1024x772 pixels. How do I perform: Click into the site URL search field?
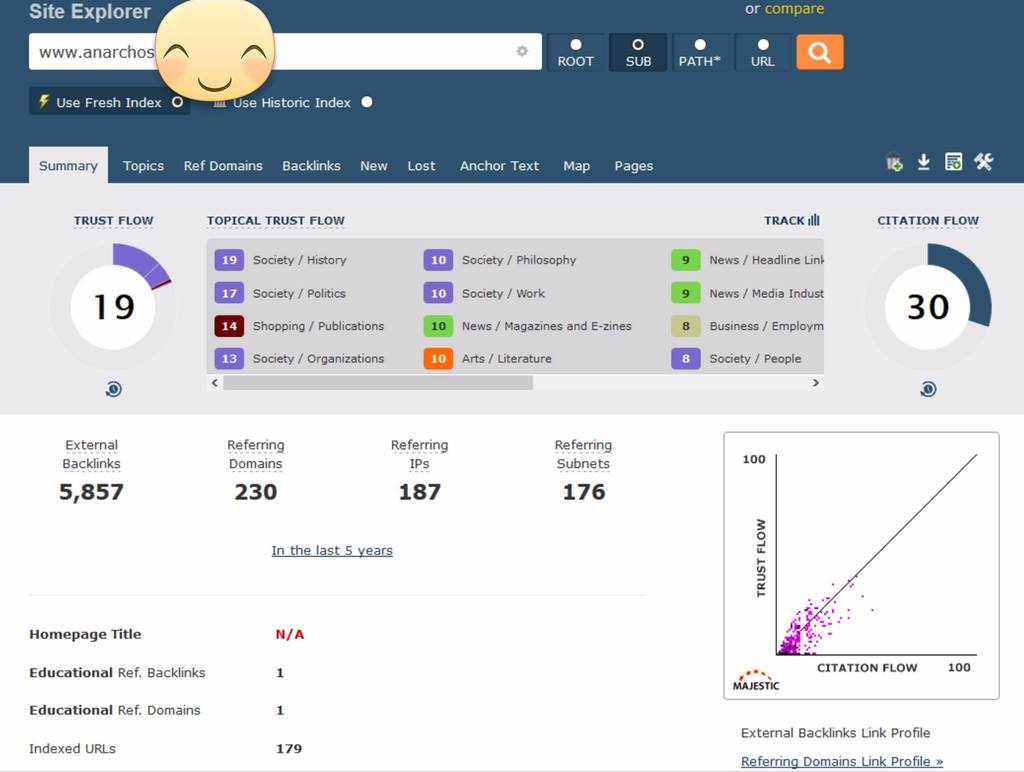[x=285, y=52]
